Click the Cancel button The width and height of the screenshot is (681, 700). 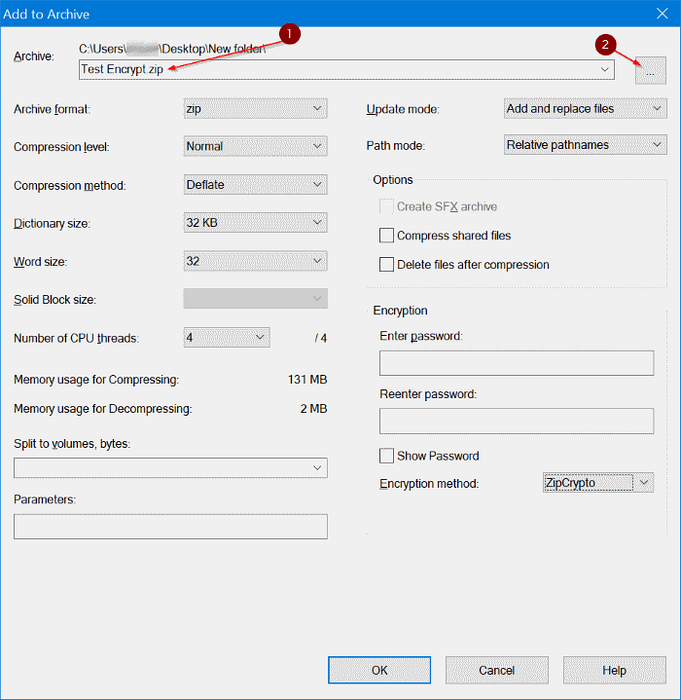[x=496, y=670]
